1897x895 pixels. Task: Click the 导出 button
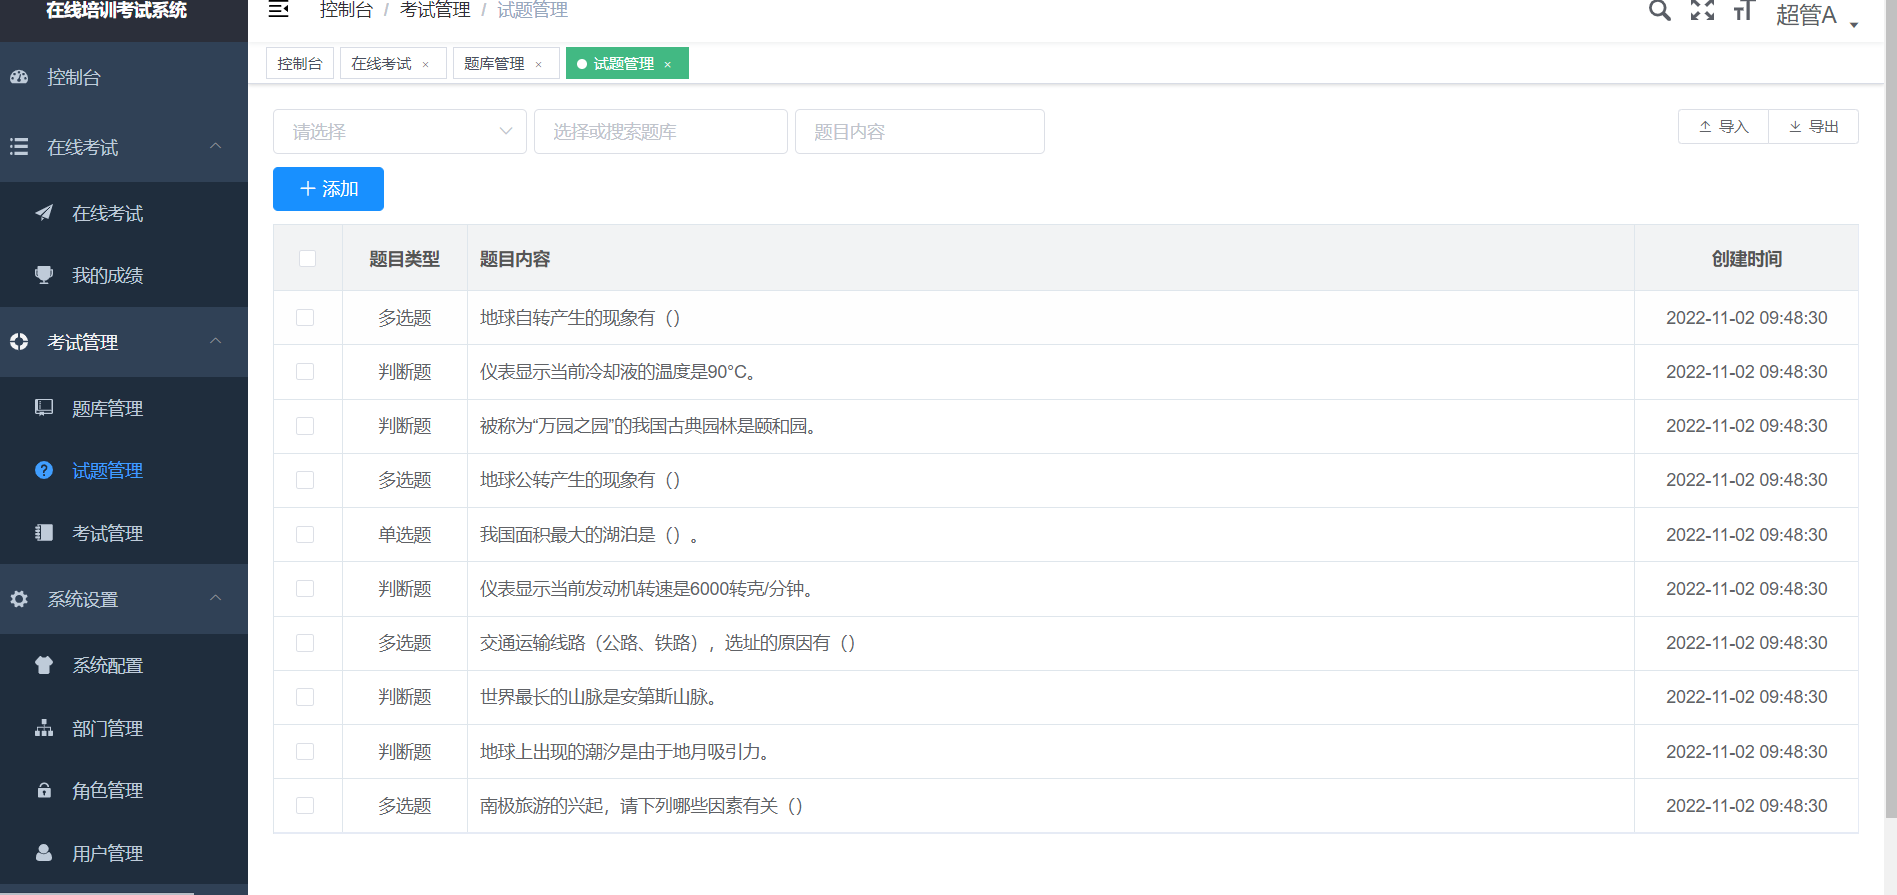(1814, 127)
